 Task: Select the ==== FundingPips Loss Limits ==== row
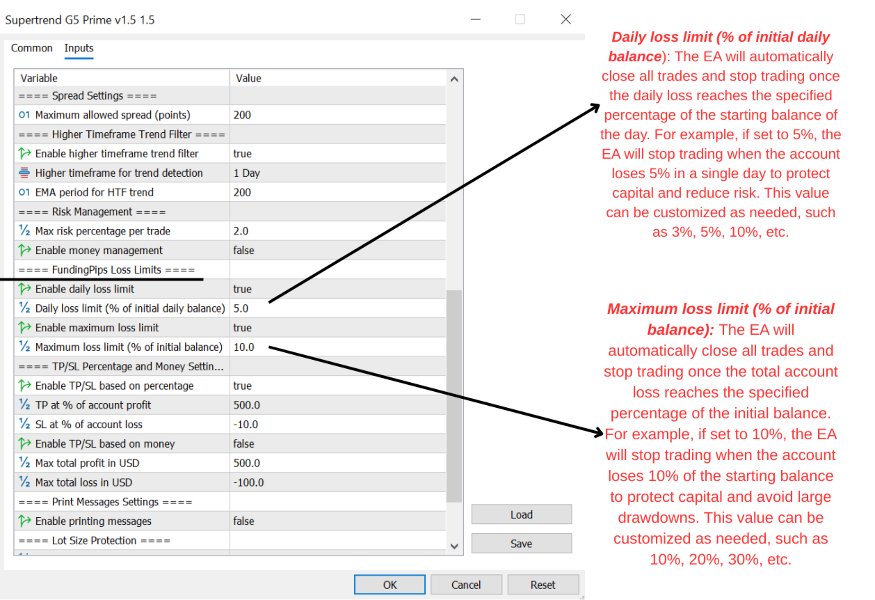[230, 270]
